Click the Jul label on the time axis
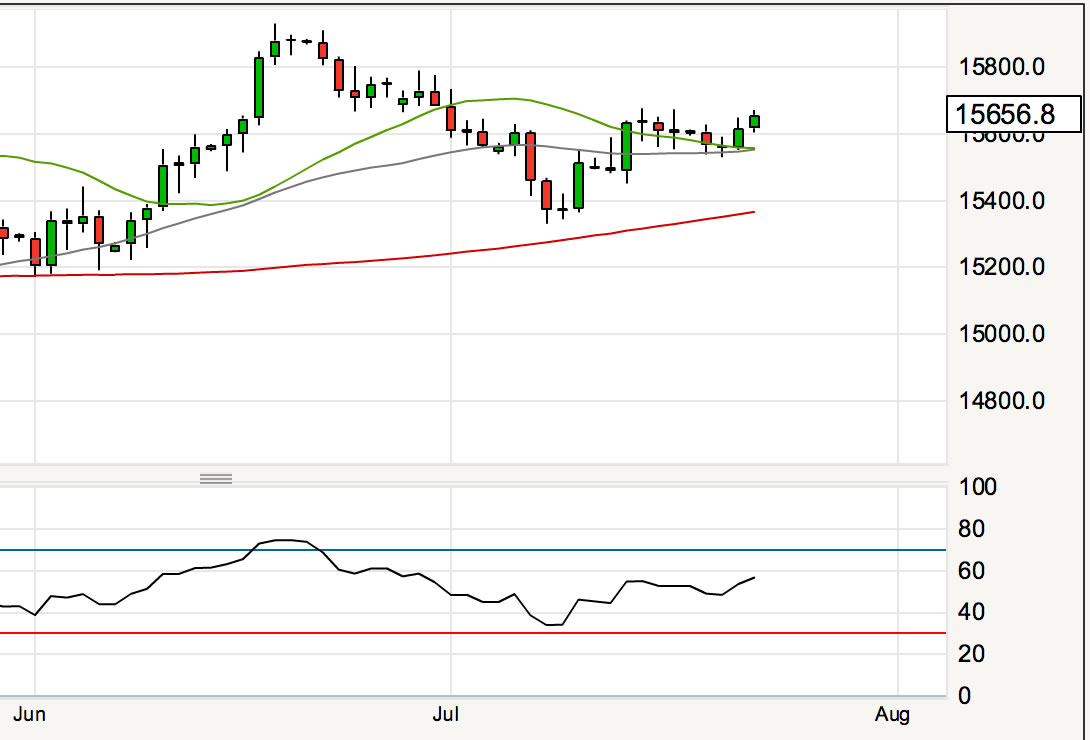Image resolution: width=1090 pixels, height=740 pixels. [x=445, y=714]
